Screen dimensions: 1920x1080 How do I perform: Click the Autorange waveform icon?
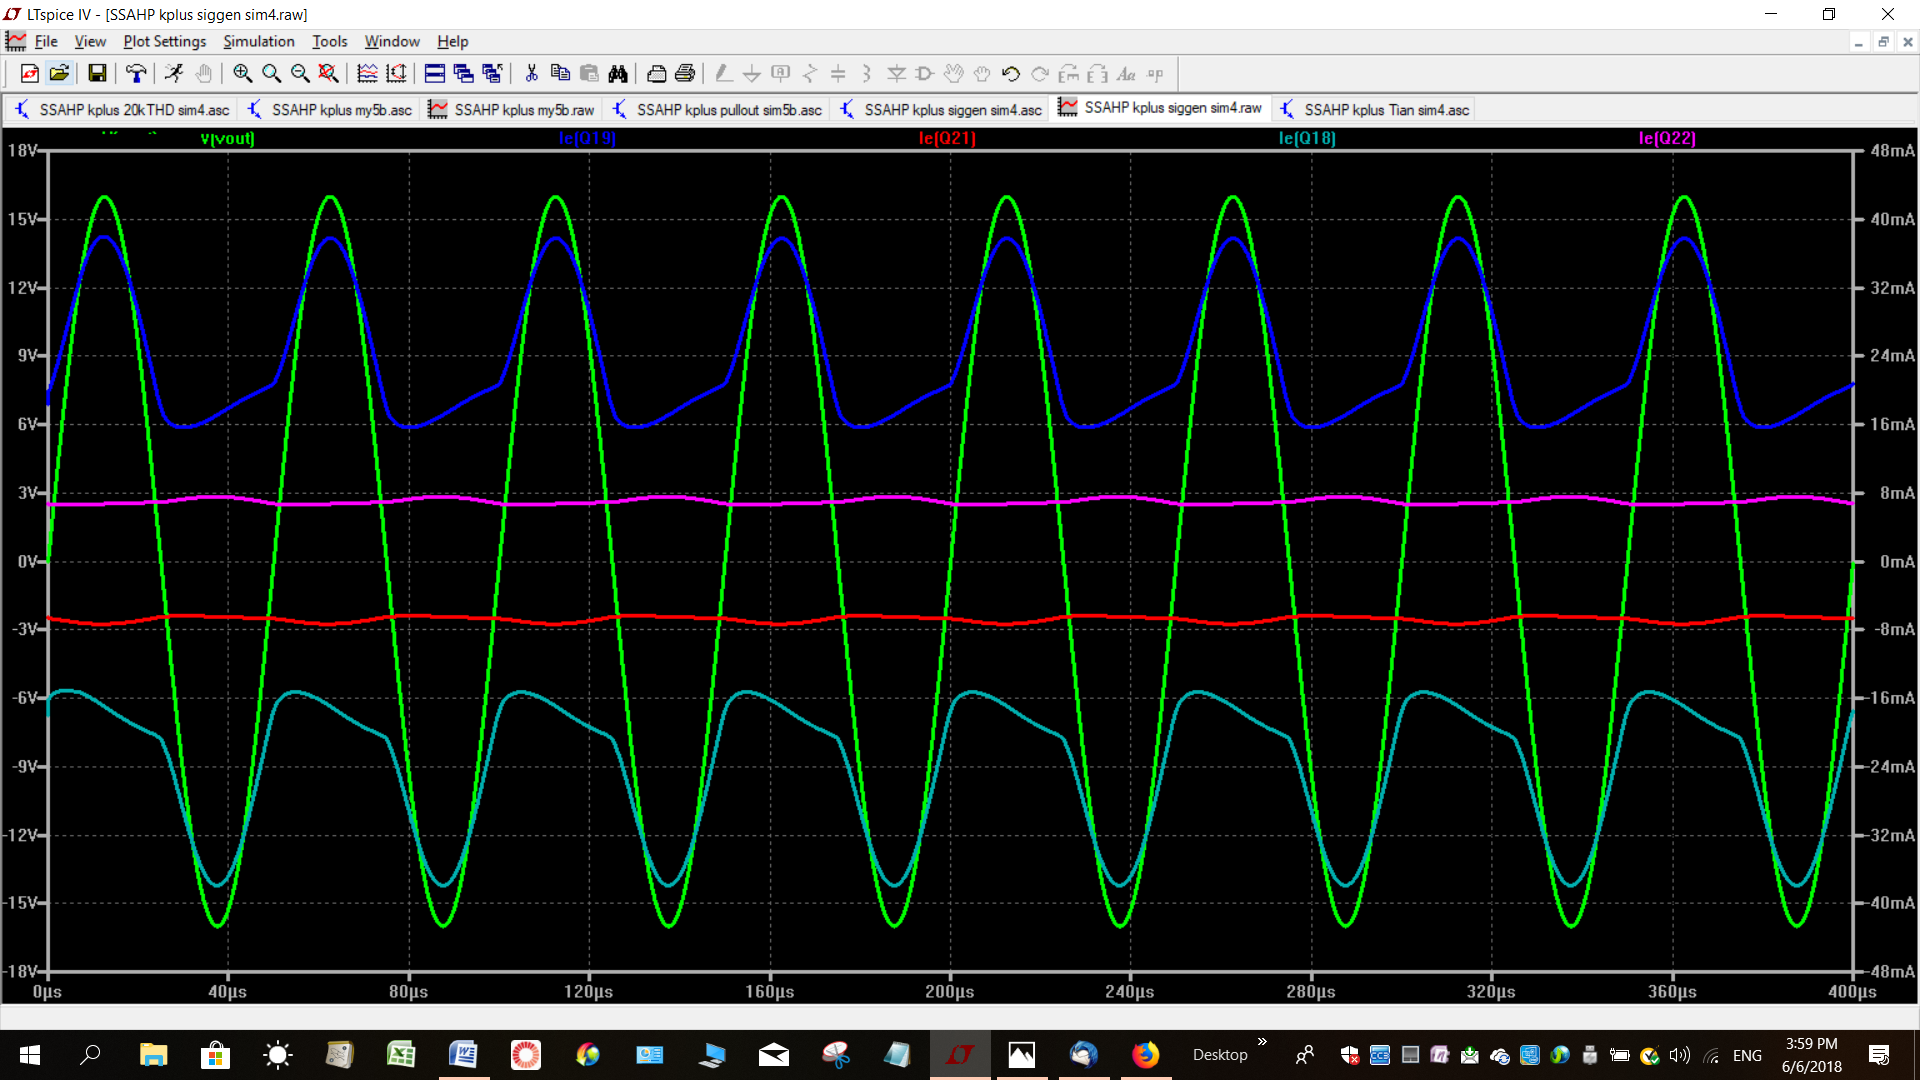[x=367, y=73]
